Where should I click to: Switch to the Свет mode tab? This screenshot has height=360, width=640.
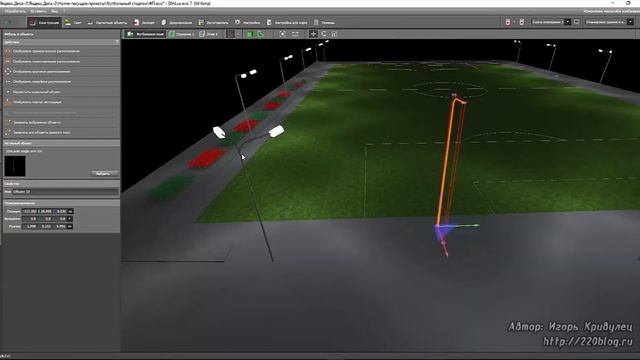pyautogui.click(x=73, y=22)
